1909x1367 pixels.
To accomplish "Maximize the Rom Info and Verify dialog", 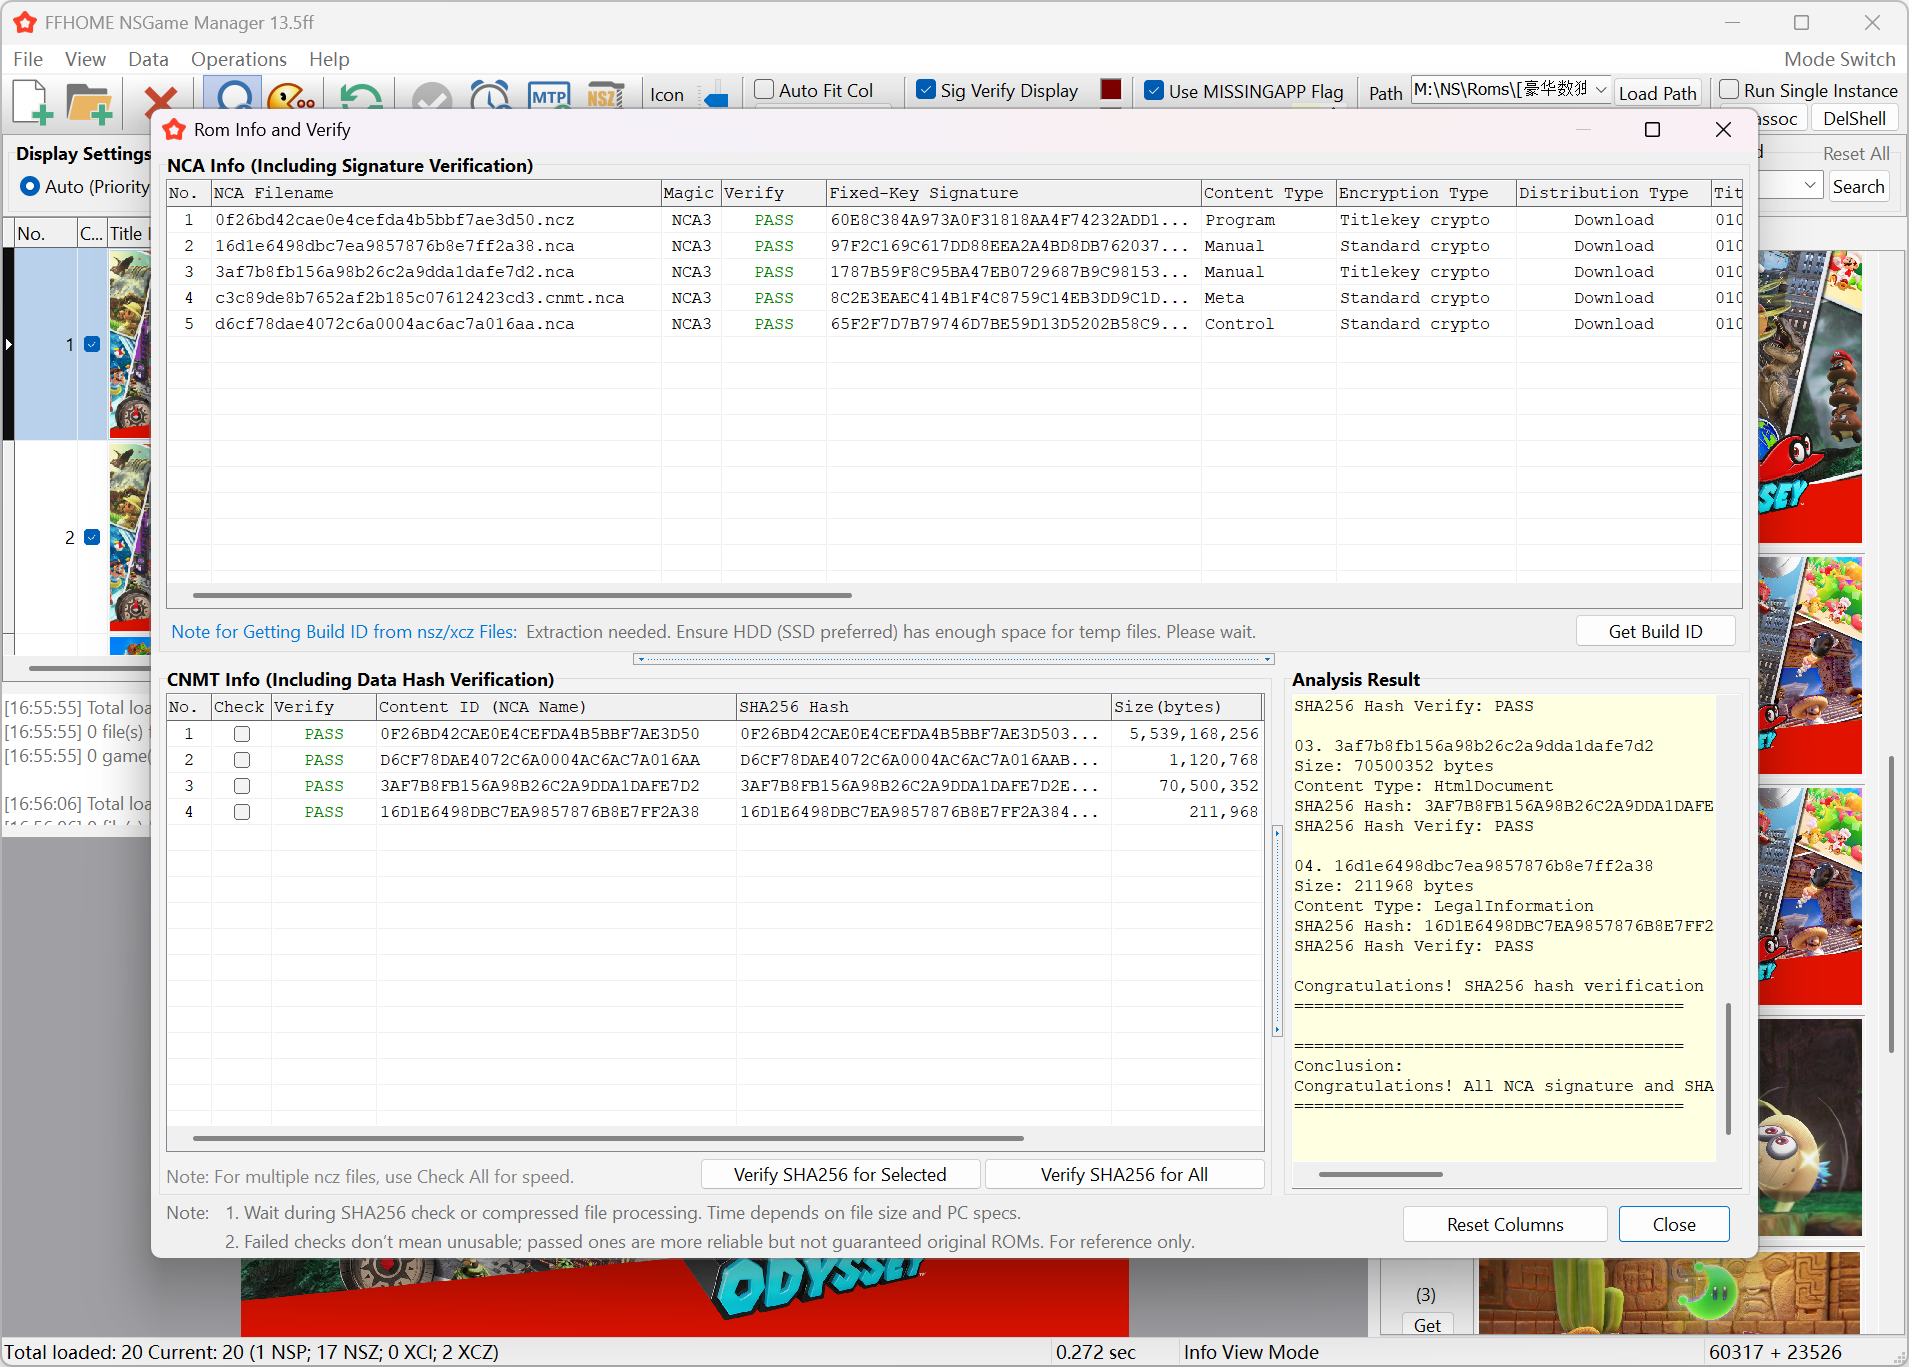I will point(1652,130).
